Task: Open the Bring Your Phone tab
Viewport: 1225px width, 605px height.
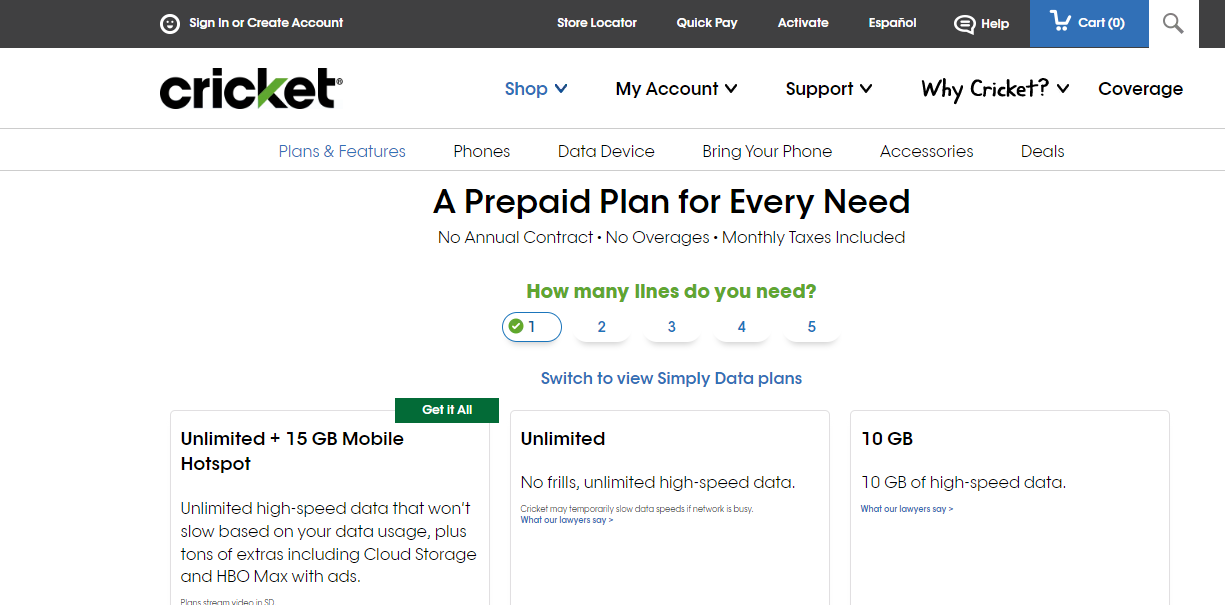Action: (x=767, y=151)
